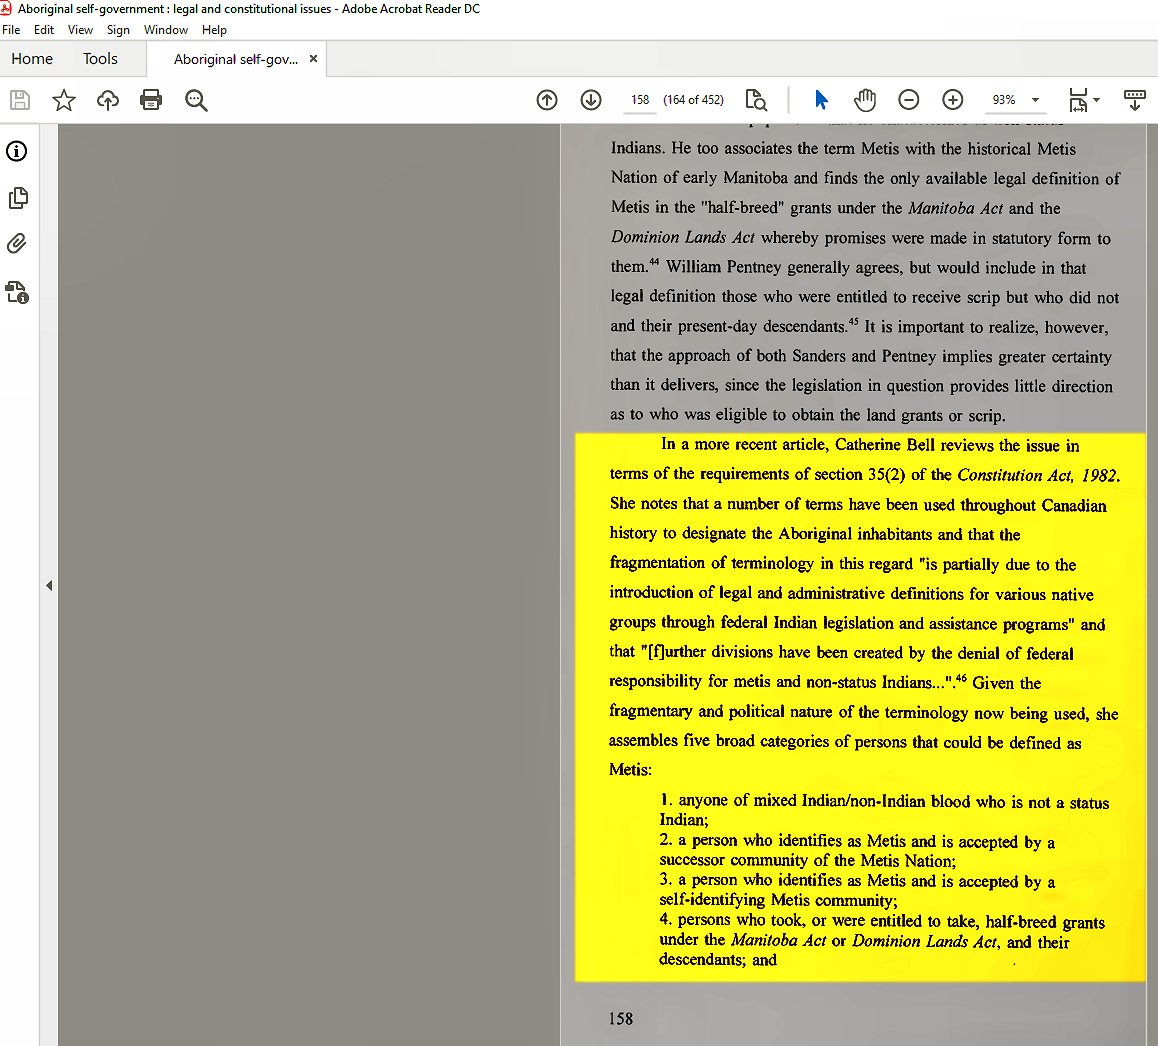Add bookmark with the star icon

[x=64, y=100]
